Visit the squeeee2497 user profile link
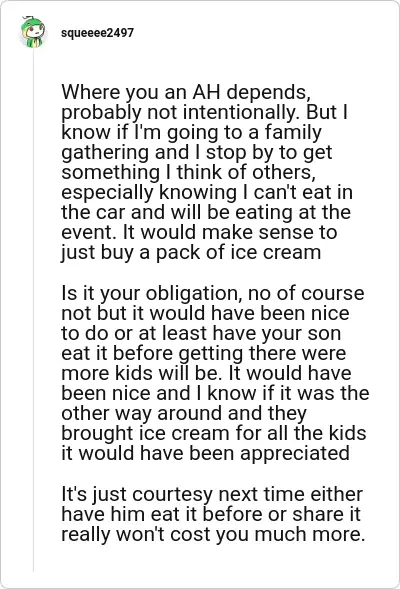 [x=97, y=33]
